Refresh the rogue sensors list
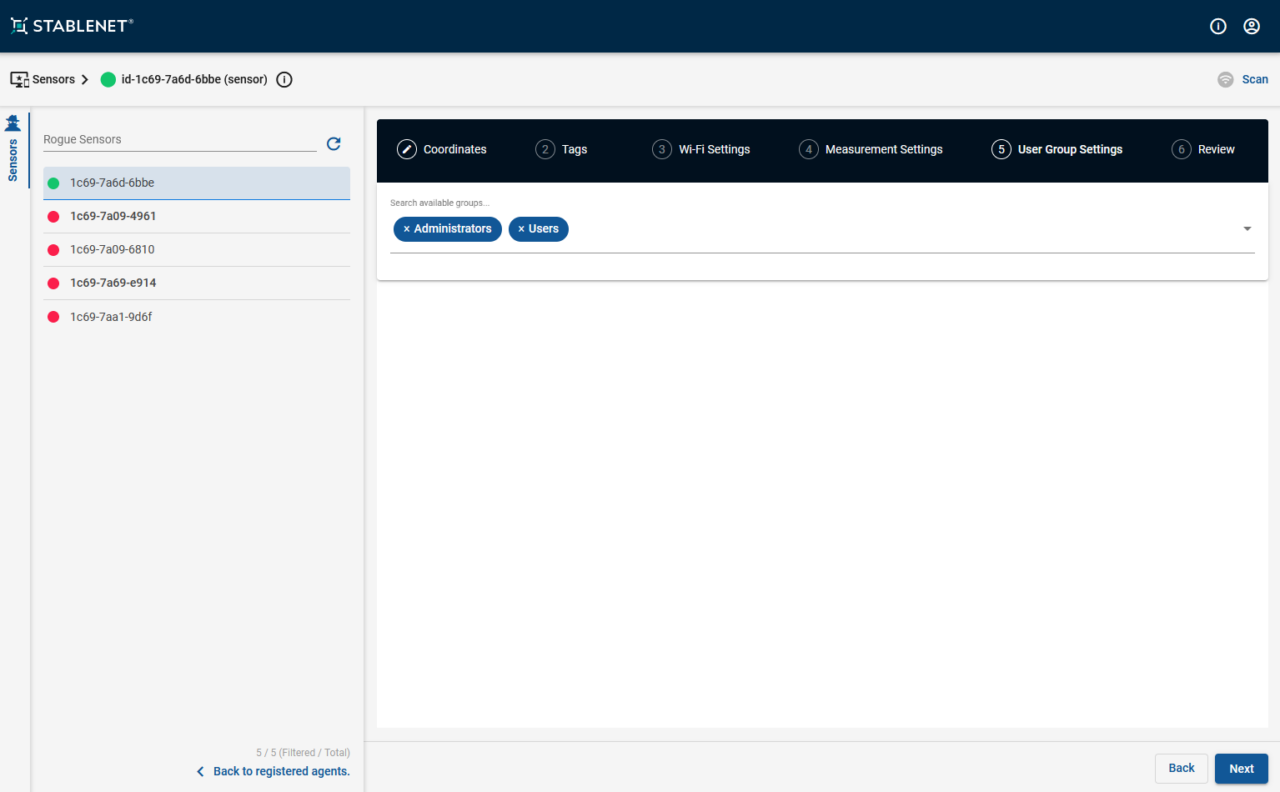Image resolution: width=1280 pixels, height=792 pixels. 334,144
